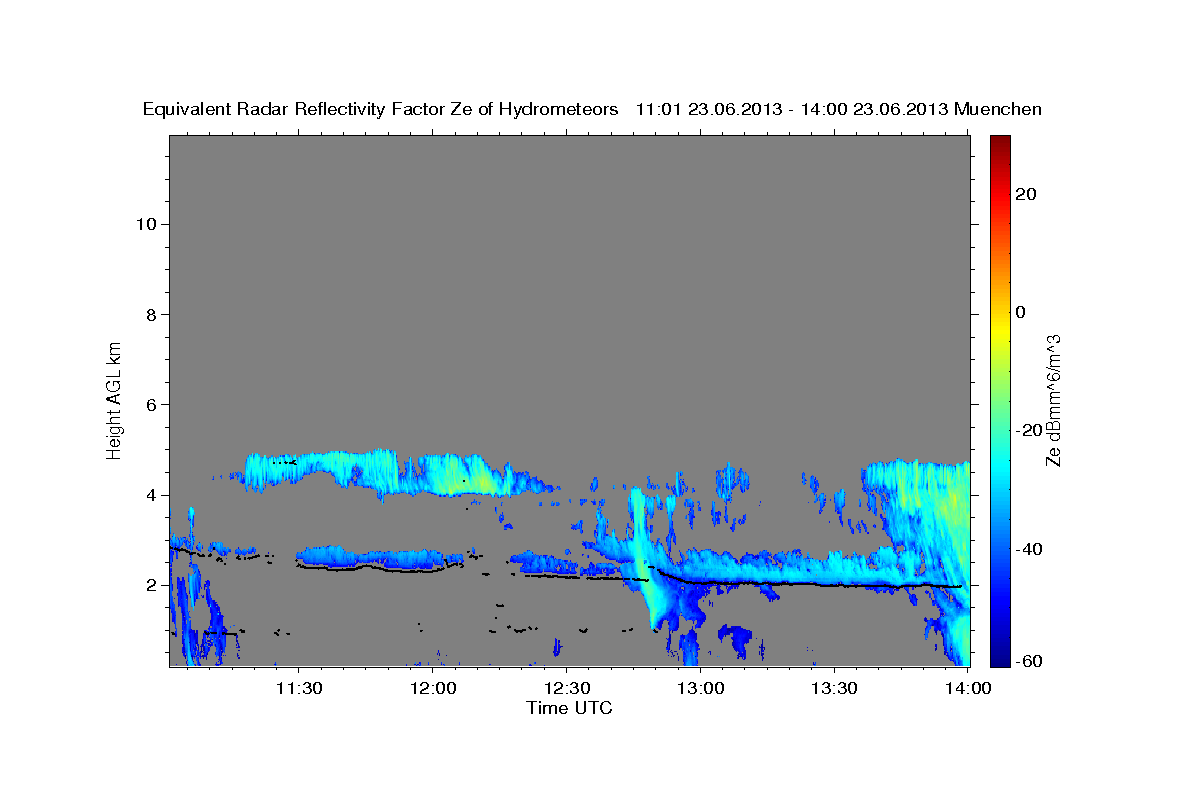The width and height of the screenshot is (1200, 800).
Task: Click the colorbar value '-60'
Action: [x=1029, y=661]
